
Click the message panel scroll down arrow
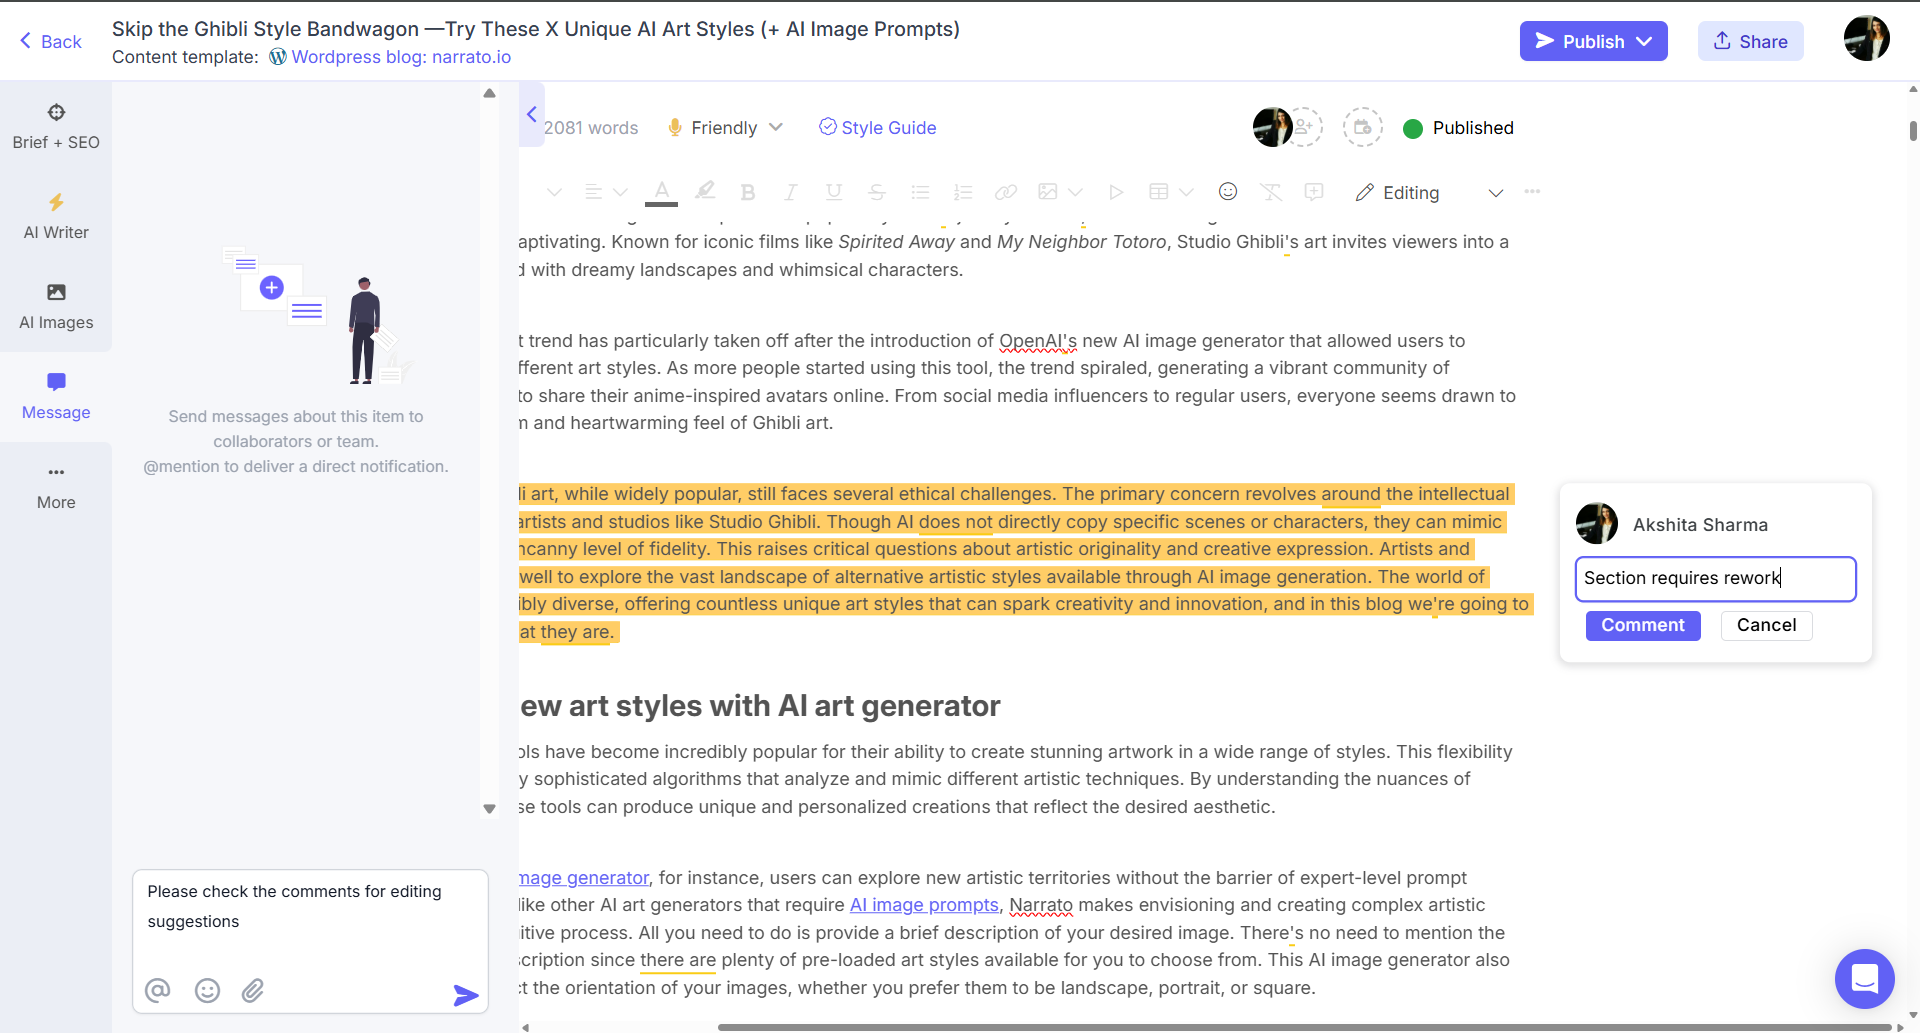489,809
